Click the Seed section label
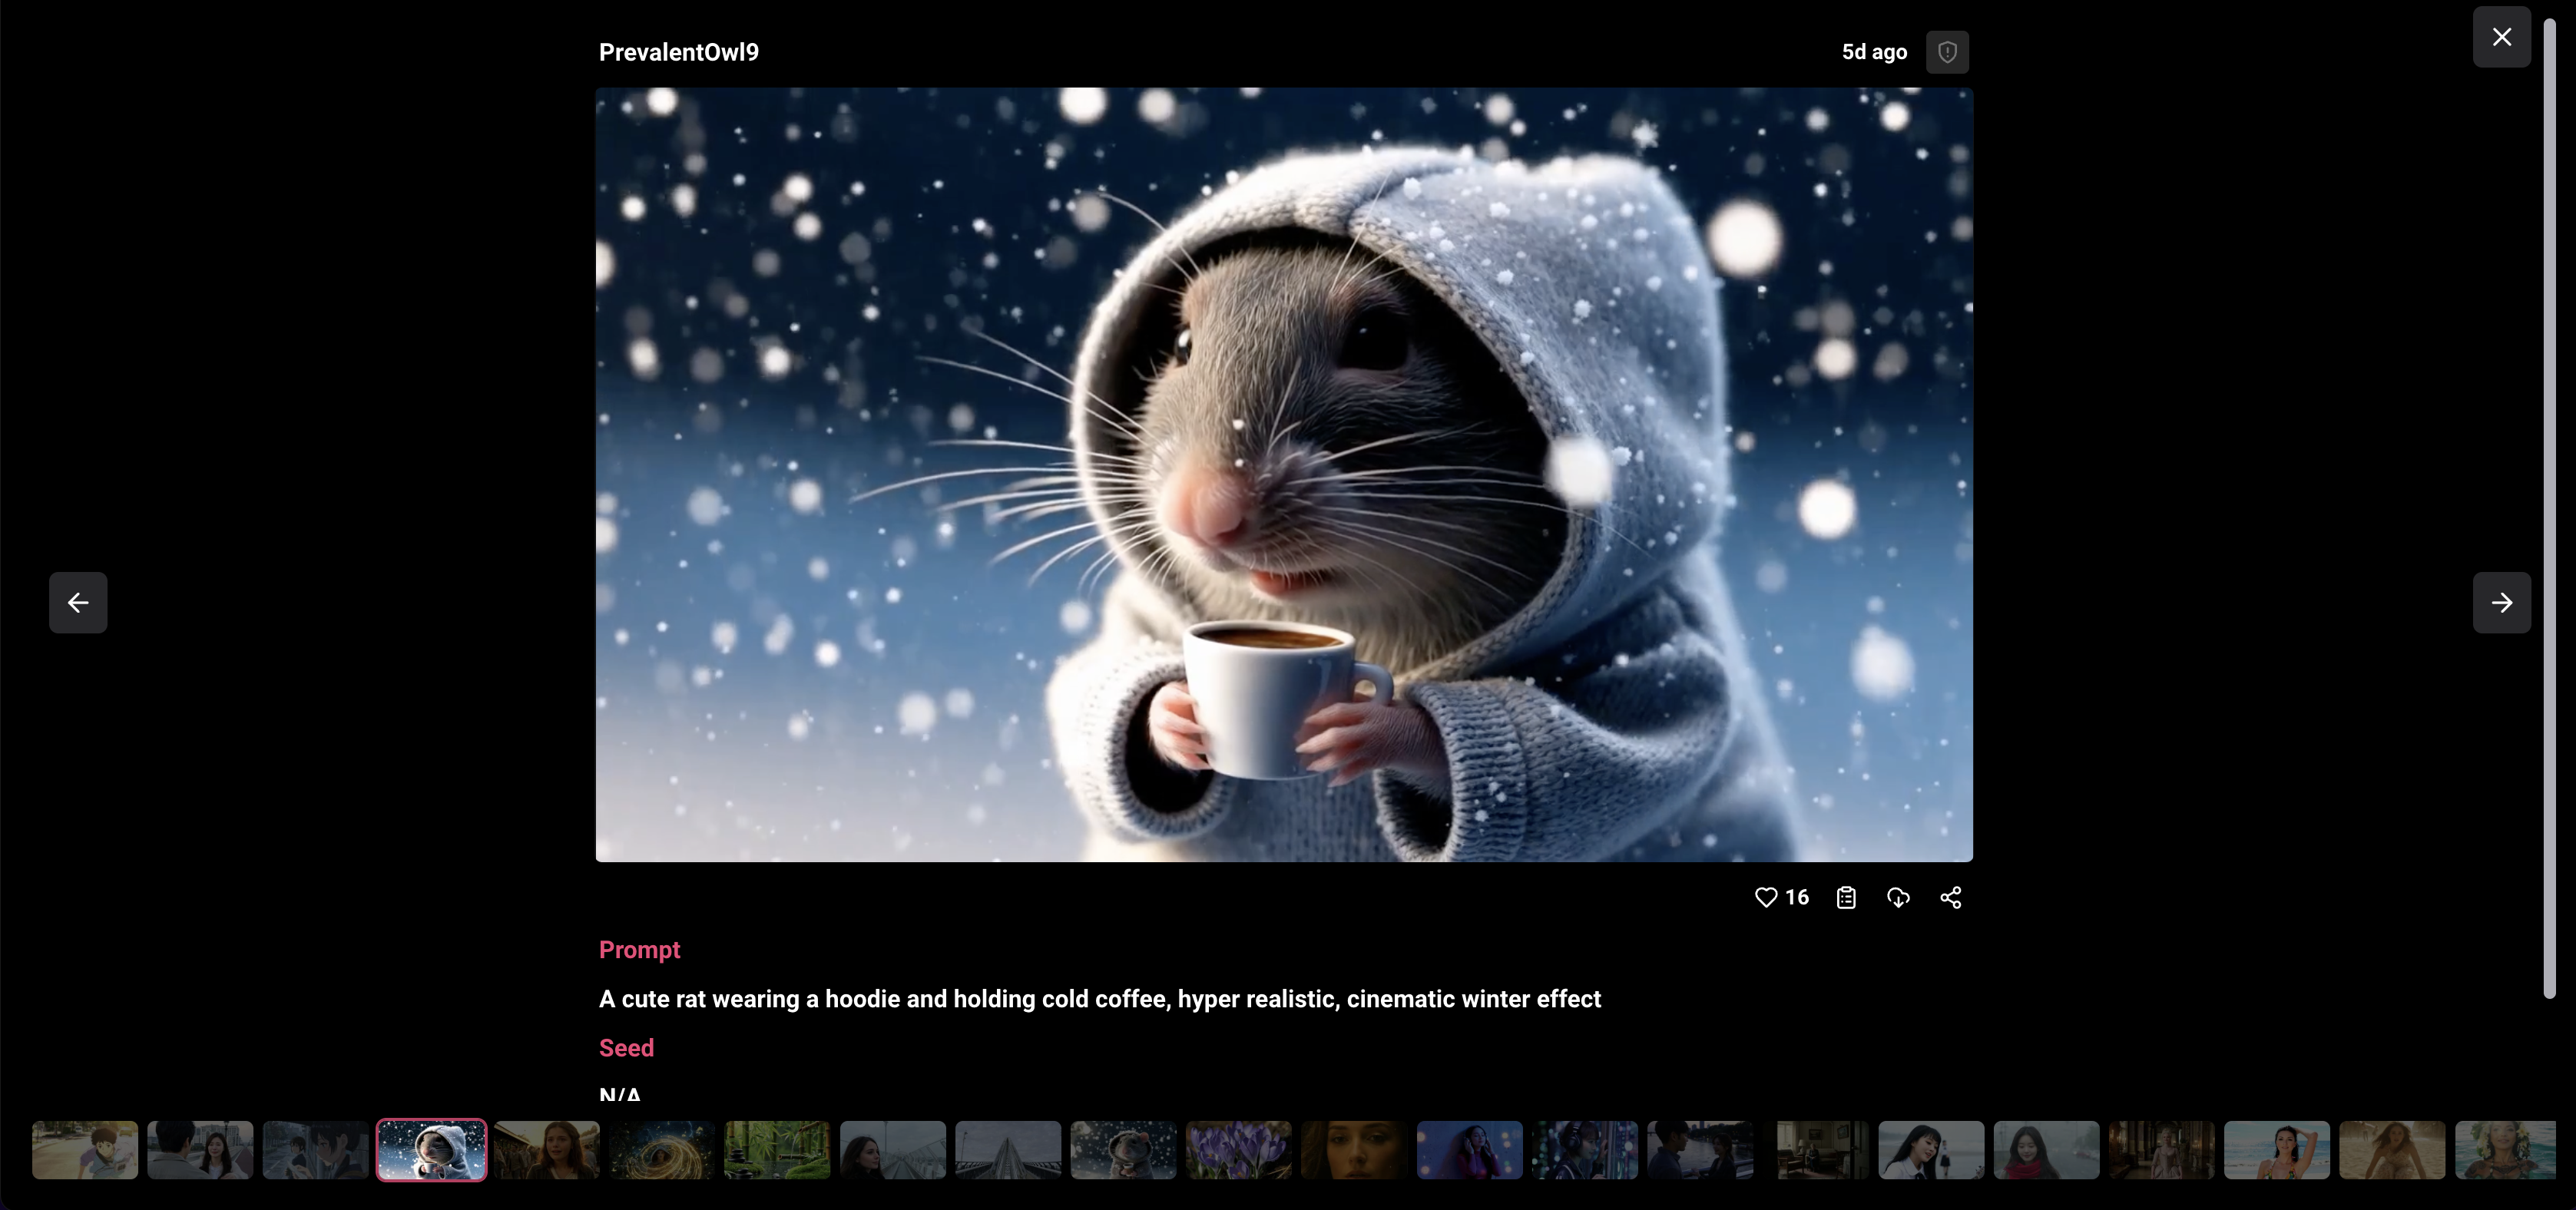 (626, 1048)
